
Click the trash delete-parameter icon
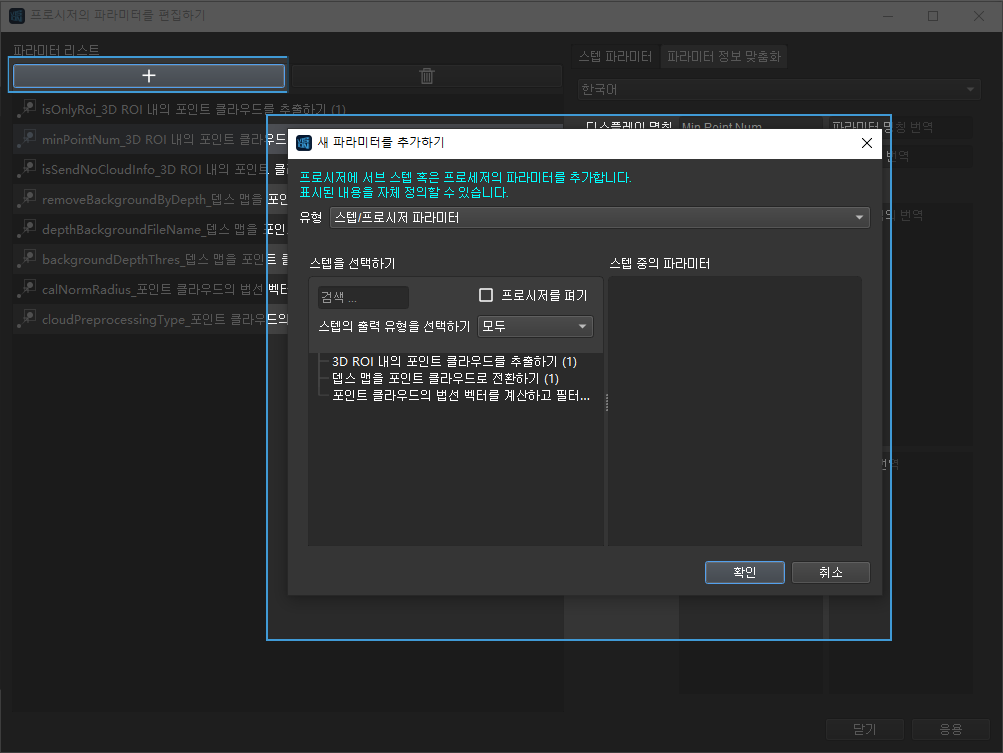point(427,76)
